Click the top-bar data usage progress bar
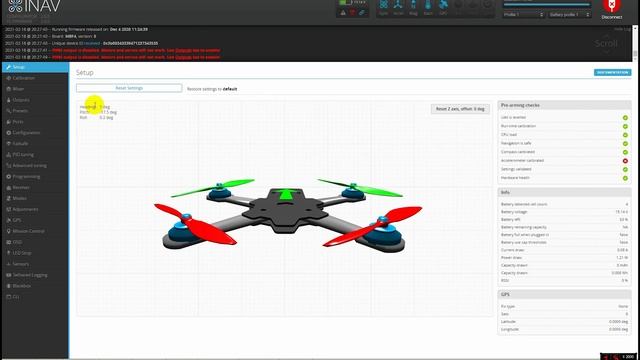 pos(547,4)
